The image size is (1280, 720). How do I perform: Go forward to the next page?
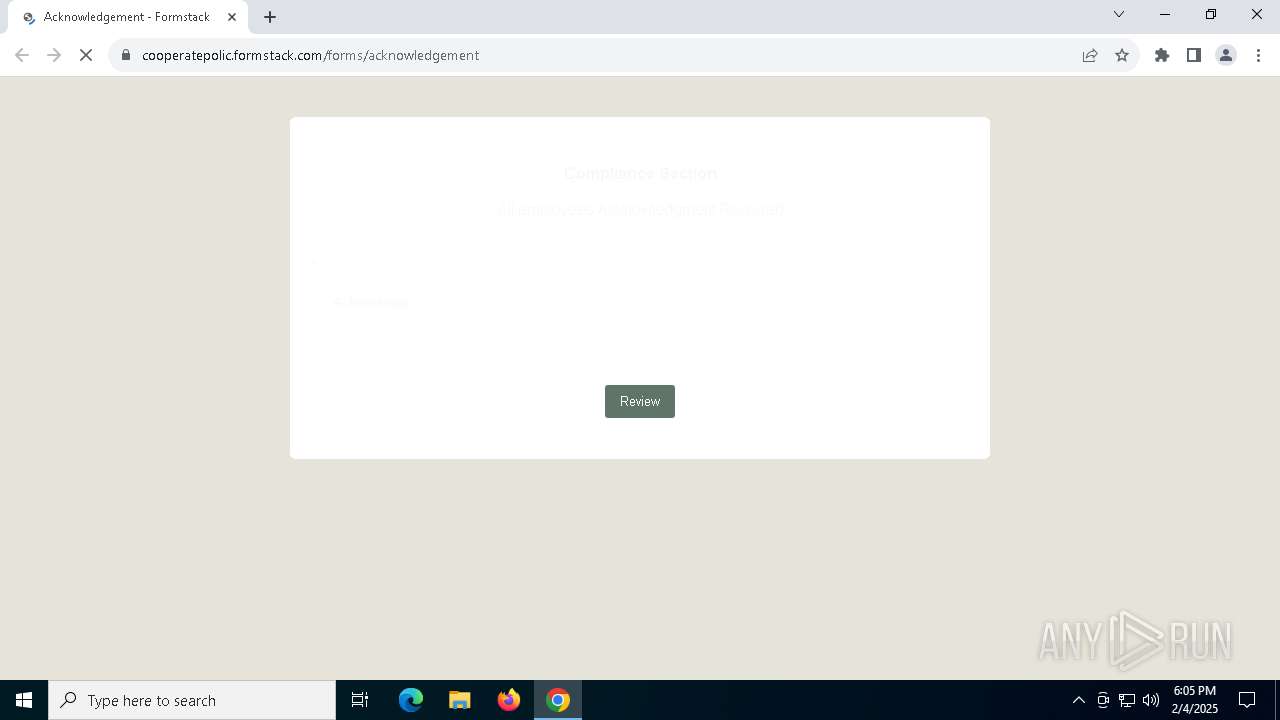click(54, 55)
